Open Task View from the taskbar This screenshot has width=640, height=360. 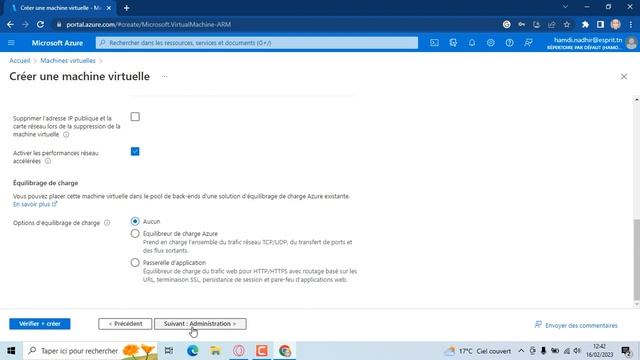[169, 351]
